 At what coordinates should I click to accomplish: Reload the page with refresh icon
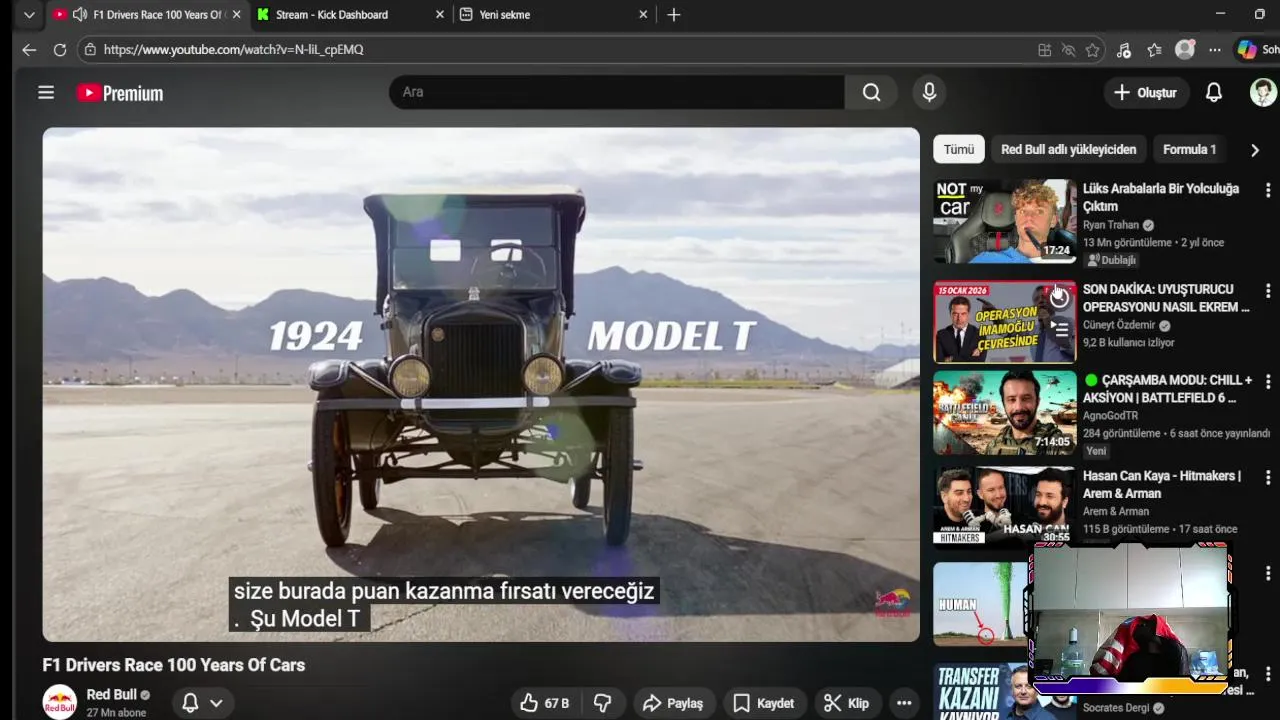60,49
